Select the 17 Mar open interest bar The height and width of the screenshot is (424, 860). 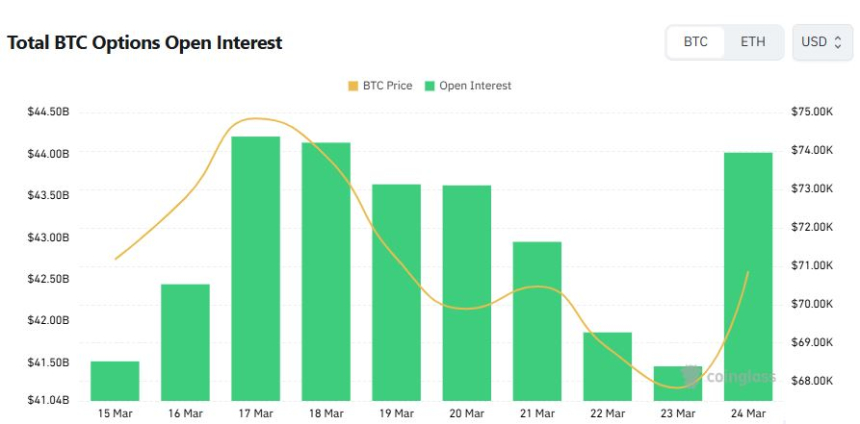click(x=256, y=268)
